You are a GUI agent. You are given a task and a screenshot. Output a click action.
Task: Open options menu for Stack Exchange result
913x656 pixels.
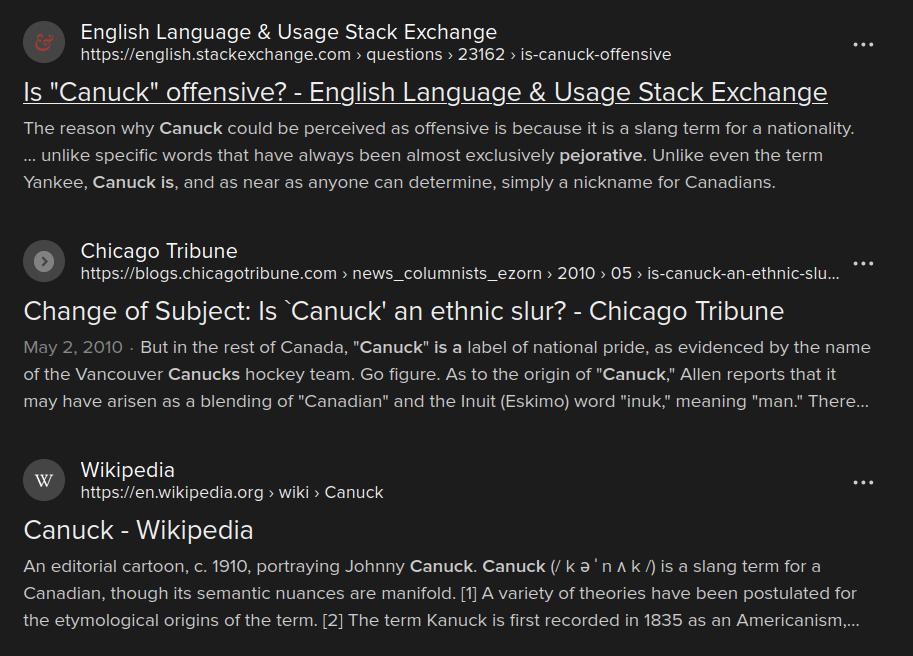(x=863, y=45)
